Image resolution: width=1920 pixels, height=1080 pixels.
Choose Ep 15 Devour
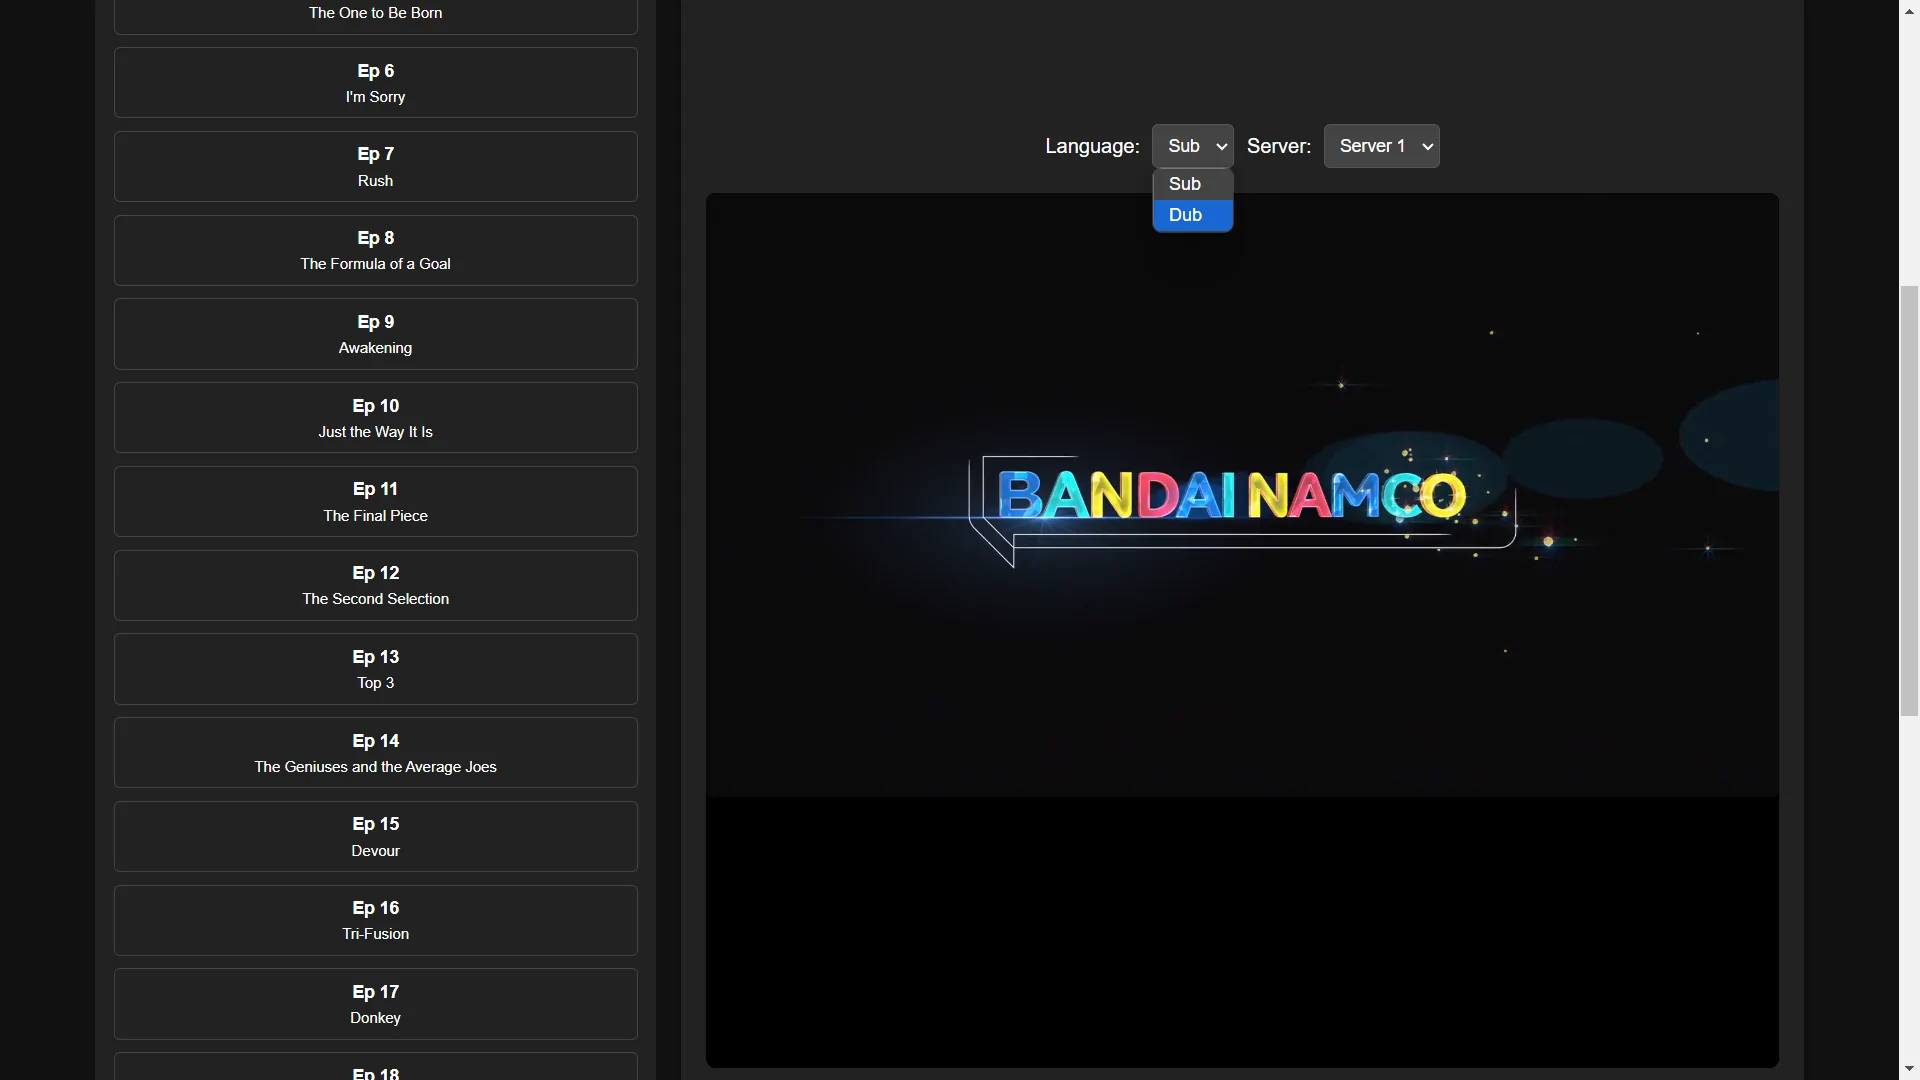tap(375, 837)
